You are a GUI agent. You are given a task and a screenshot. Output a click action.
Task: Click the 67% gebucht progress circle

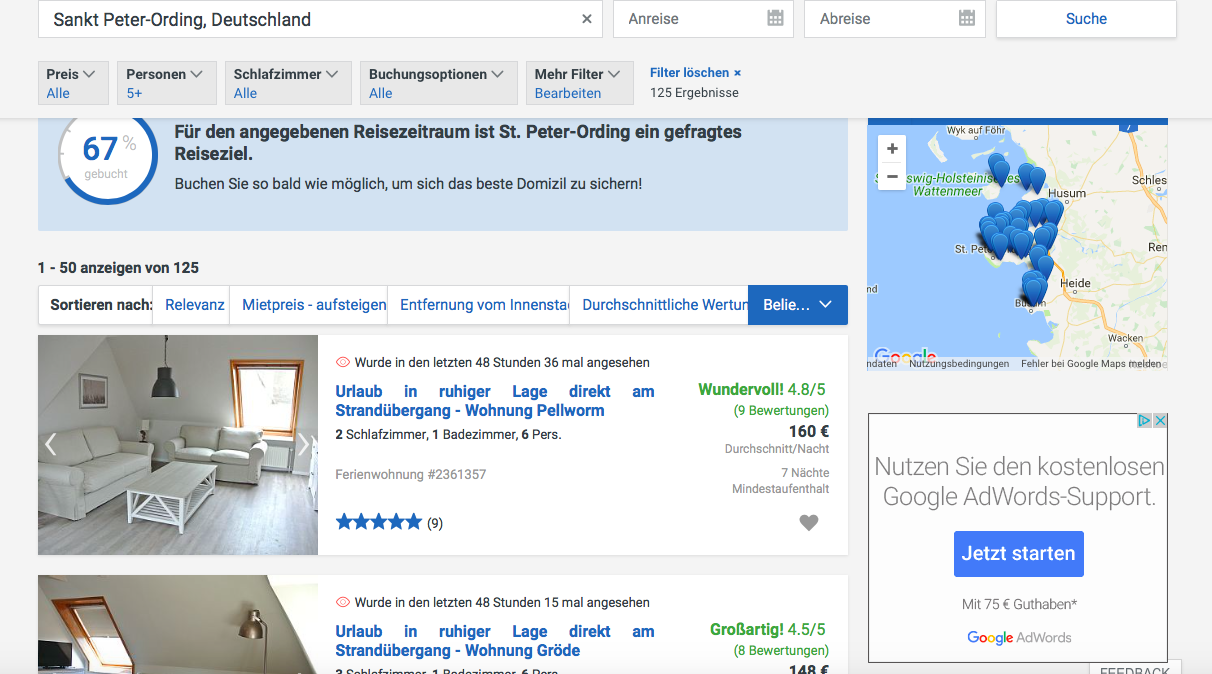(x=108, y=155)
